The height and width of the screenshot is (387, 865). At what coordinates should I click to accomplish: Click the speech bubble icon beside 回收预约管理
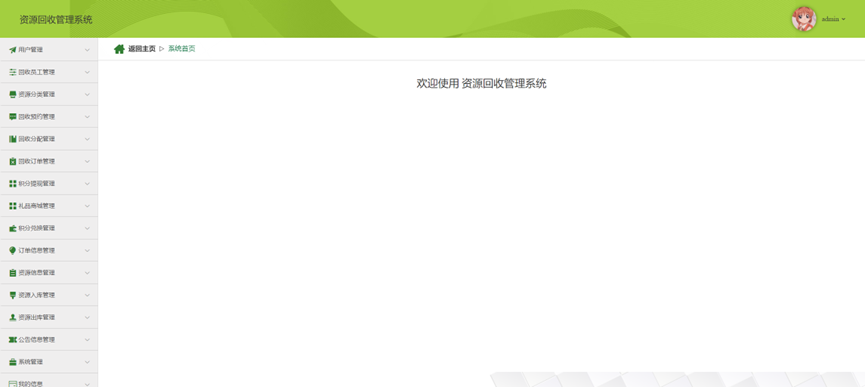pyautogui.click(x=13, y=117)
